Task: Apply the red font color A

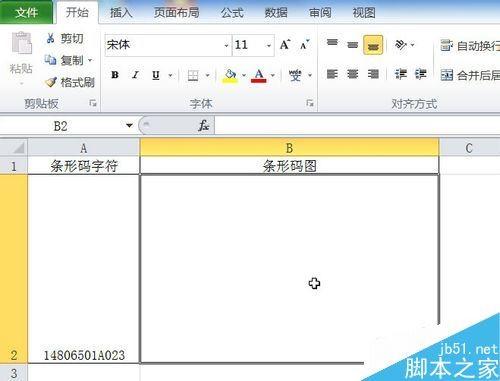Action: click(259, 76)
